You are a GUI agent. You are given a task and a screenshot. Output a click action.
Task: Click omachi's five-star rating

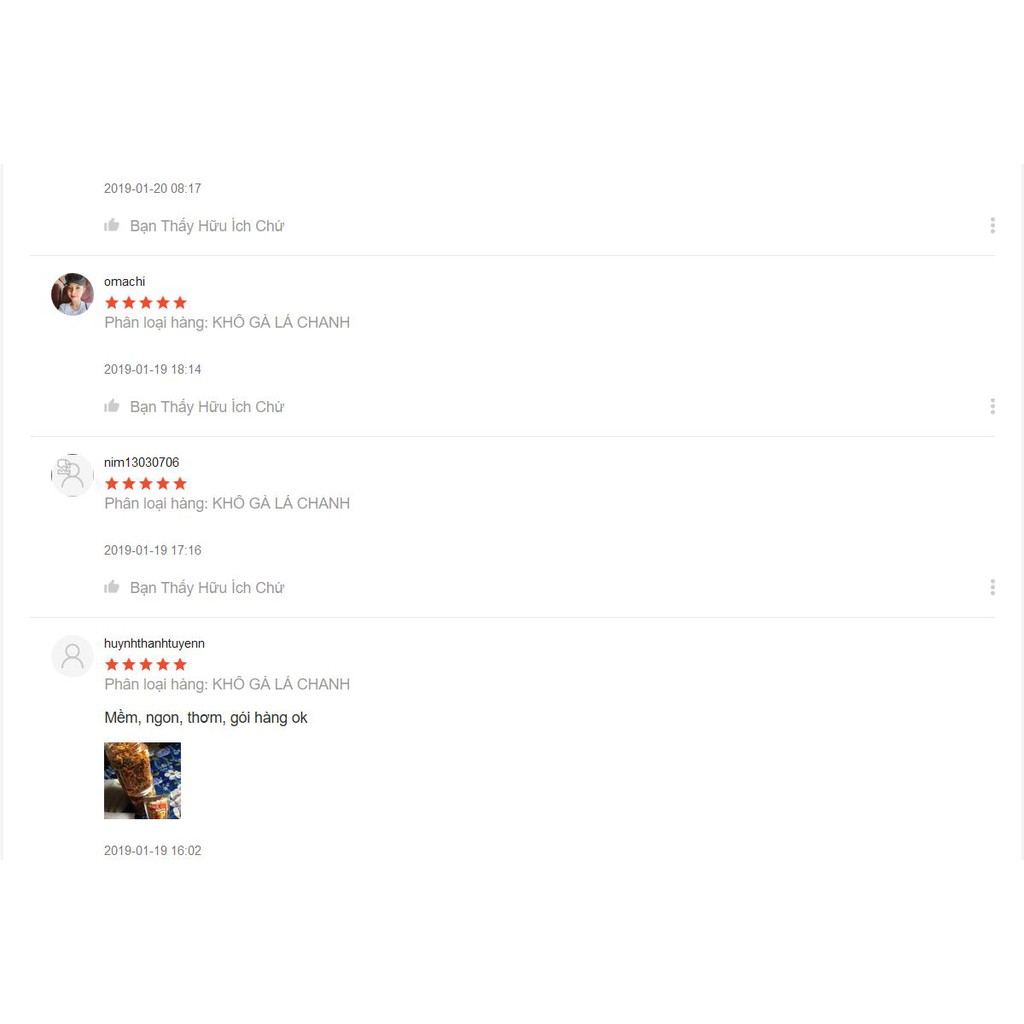146,302
